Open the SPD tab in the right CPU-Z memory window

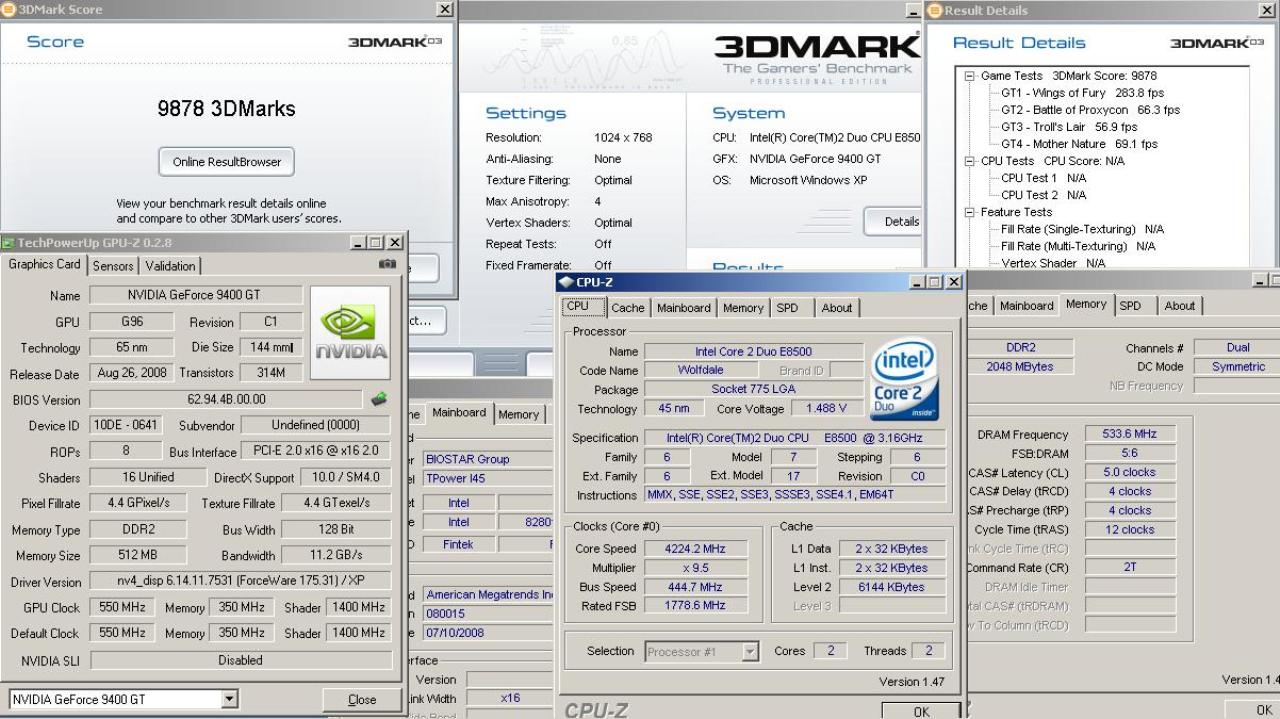coord(1131,306)
